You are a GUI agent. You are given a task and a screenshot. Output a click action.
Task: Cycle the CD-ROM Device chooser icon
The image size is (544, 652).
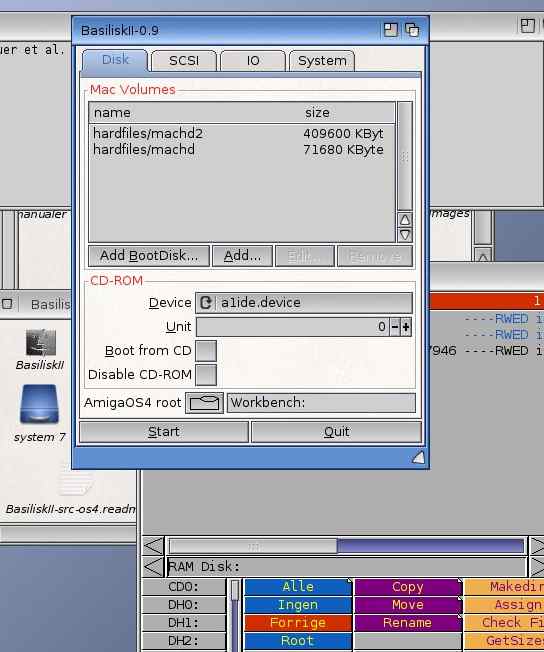pyautogui.click(x=206, y=302)
